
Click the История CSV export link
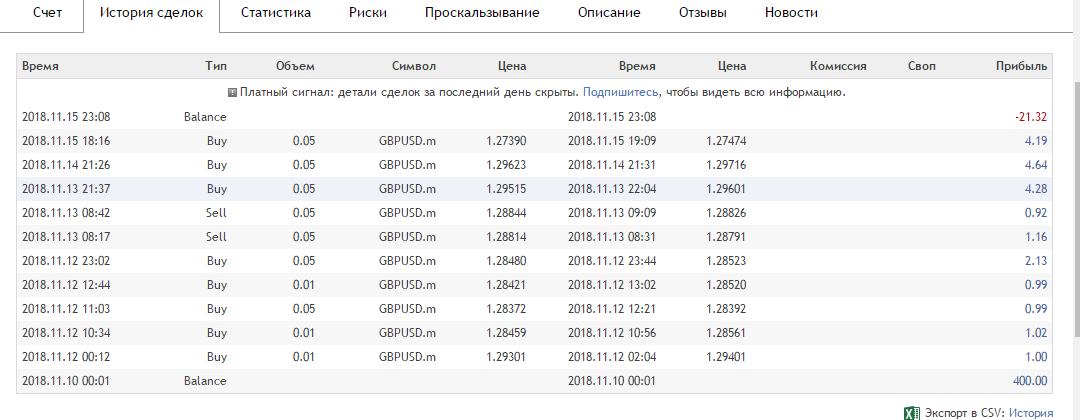coord(1030,412)
